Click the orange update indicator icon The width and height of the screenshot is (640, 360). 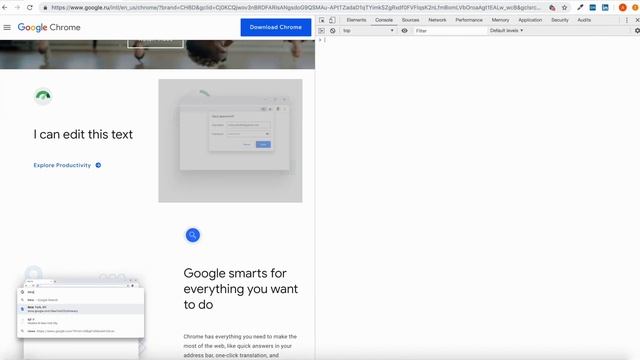[635, 8]
